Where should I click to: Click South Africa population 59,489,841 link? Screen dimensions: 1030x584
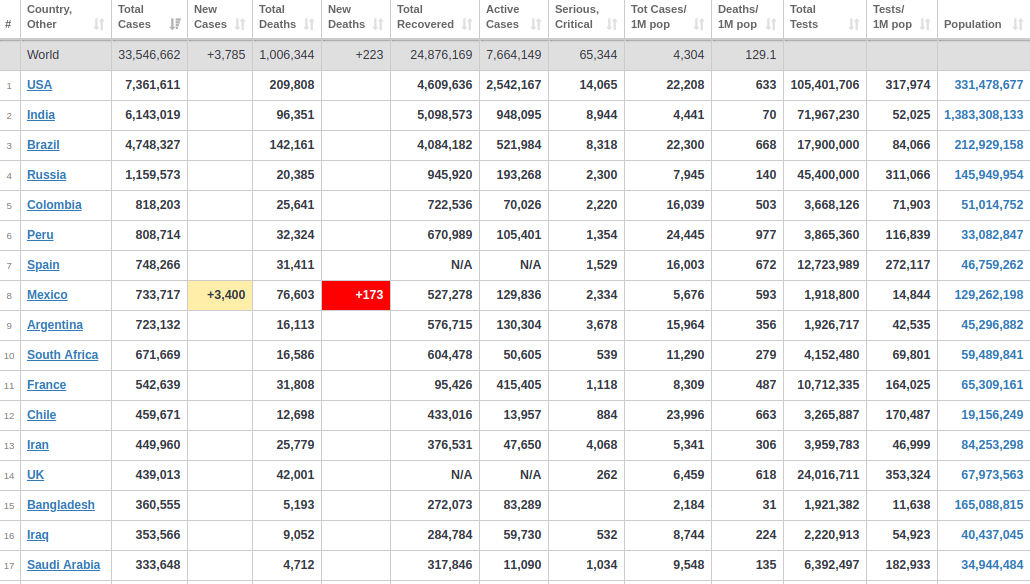992,355
